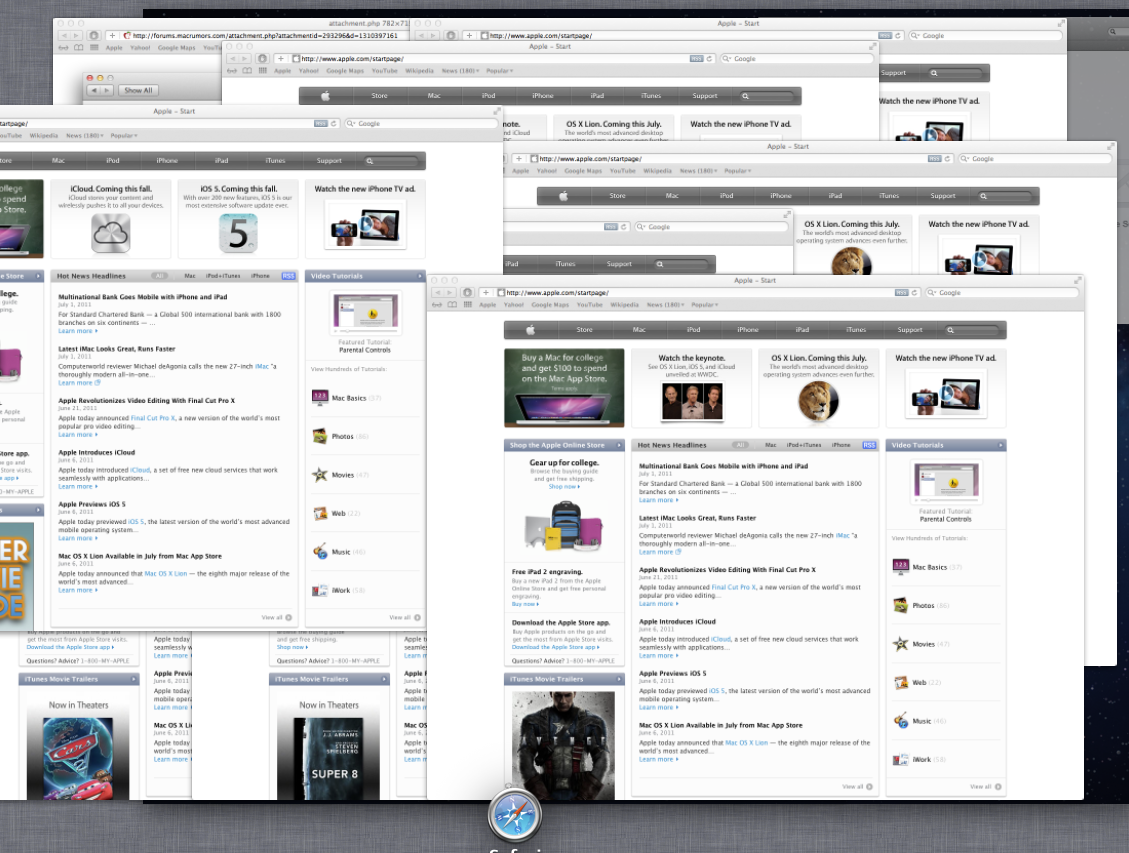Open iPod tab in front window Apple navbar
The width and height of the screenshot is (1129, 853).
coord(693,330)
